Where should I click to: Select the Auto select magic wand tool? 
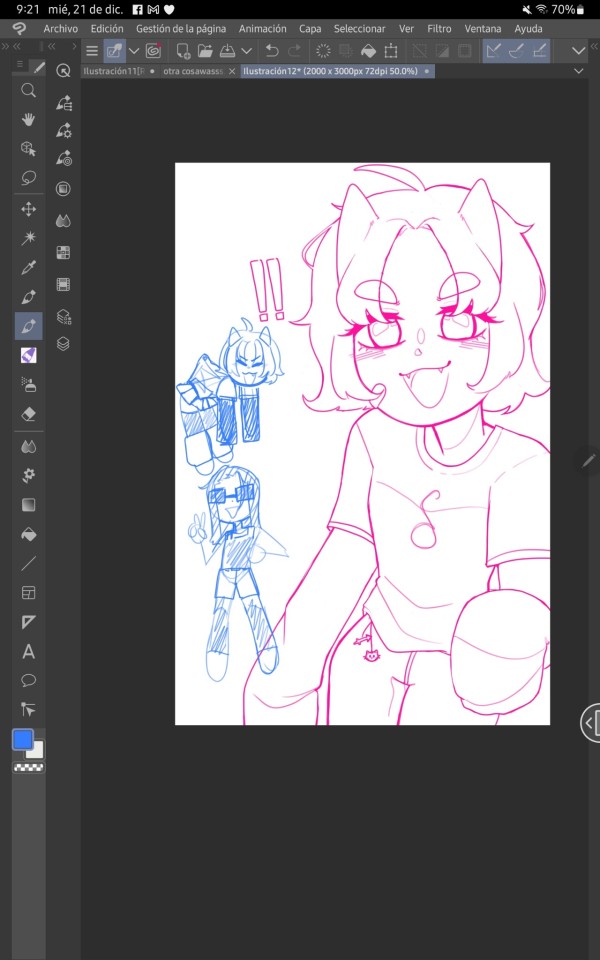pyautogui.click(x=28, y=238)
